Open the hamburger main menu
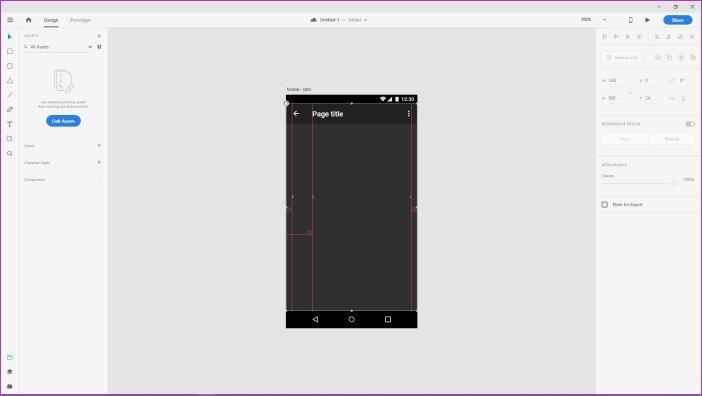702x396 pixels. coord(10,20)
